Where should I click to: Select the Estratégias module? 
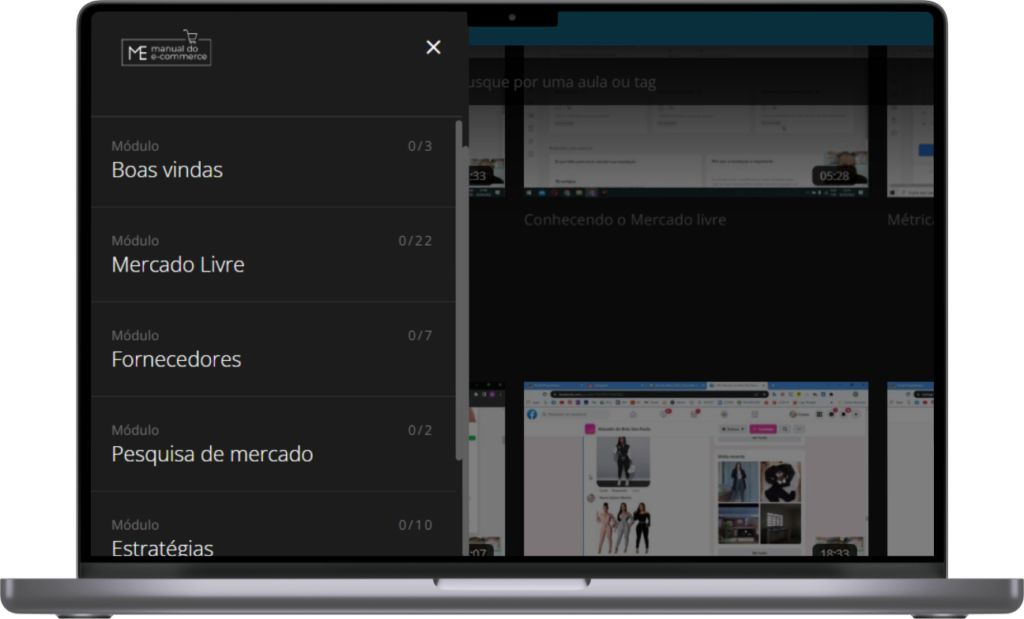[162, 545]
